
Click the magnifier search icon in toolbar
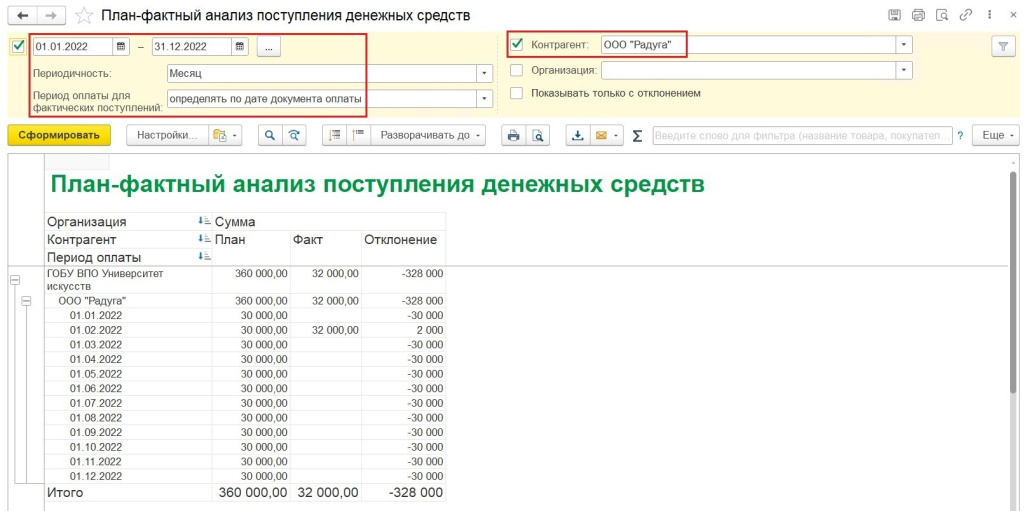pos(269,135)
